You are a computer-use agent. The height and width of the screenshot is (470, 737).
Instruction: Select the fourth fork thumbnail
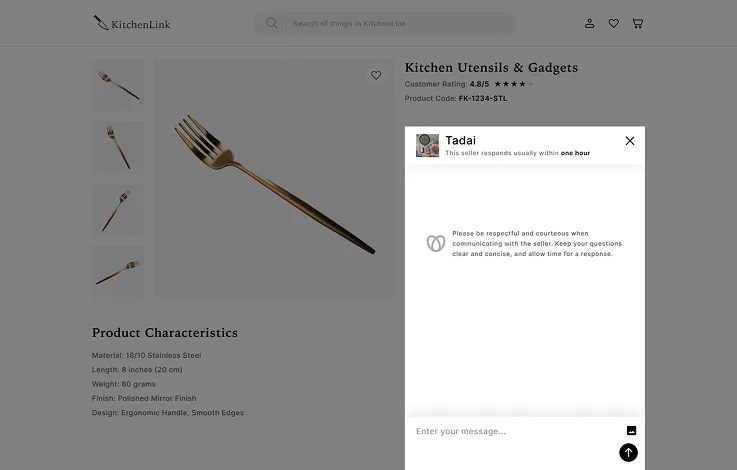(118, 271)
